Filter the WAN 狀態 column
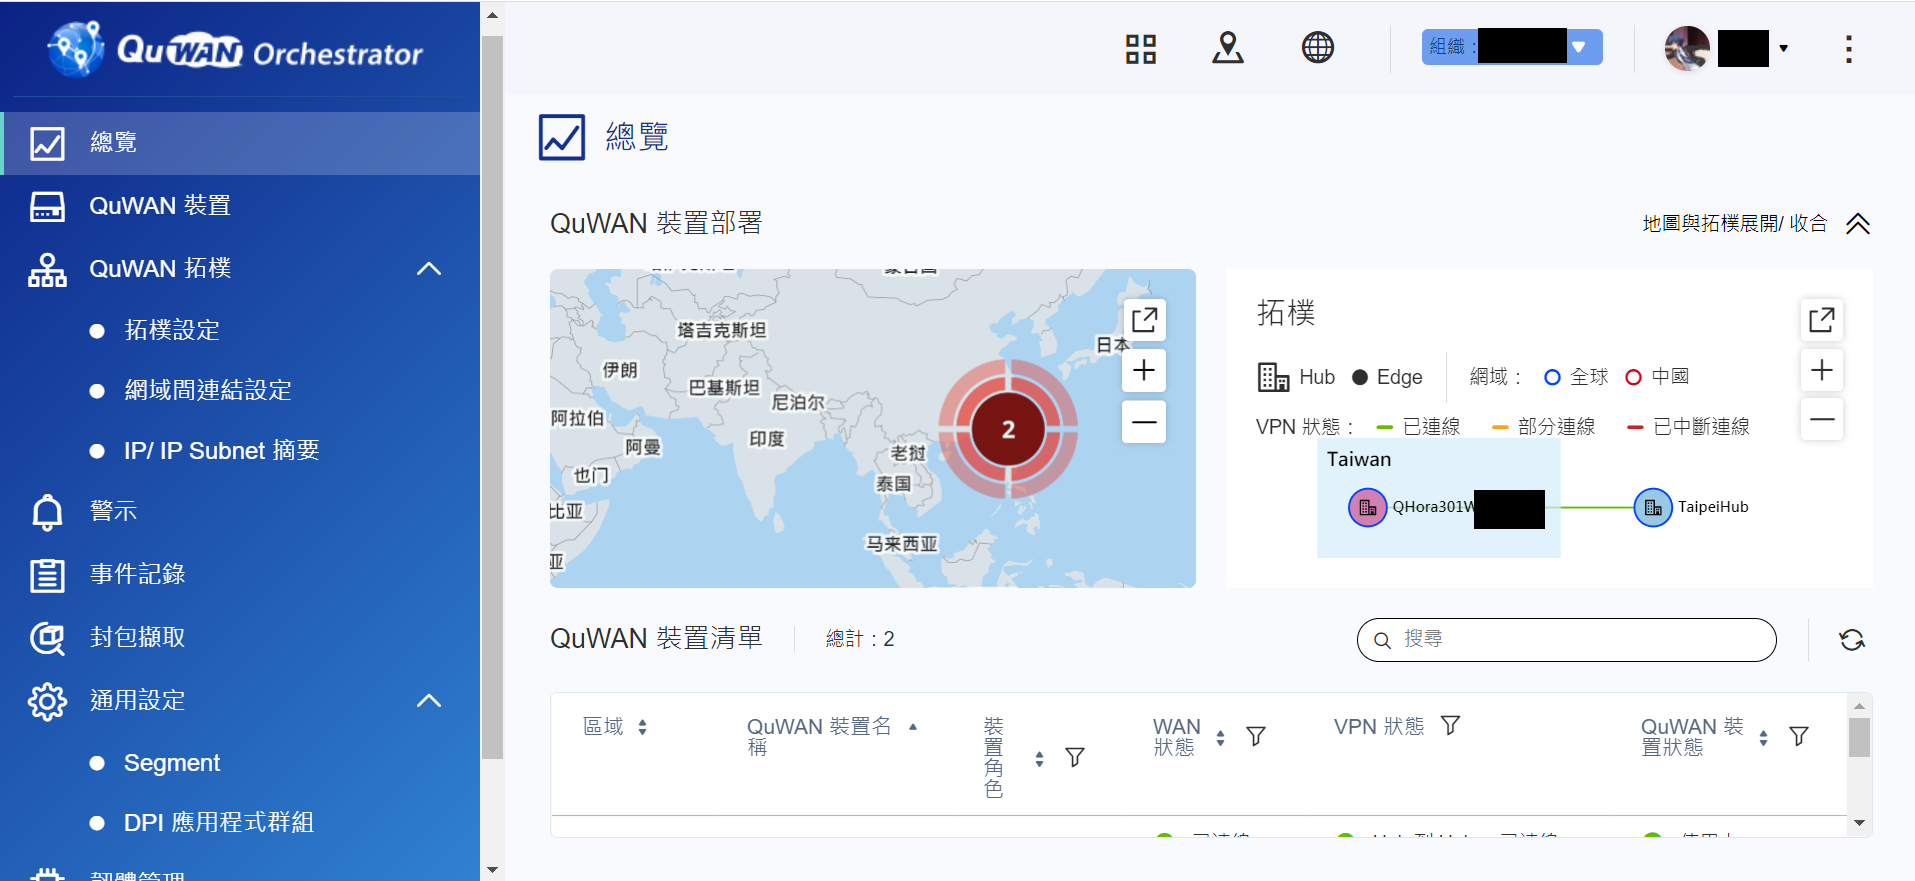 [x=1256, y=737]
